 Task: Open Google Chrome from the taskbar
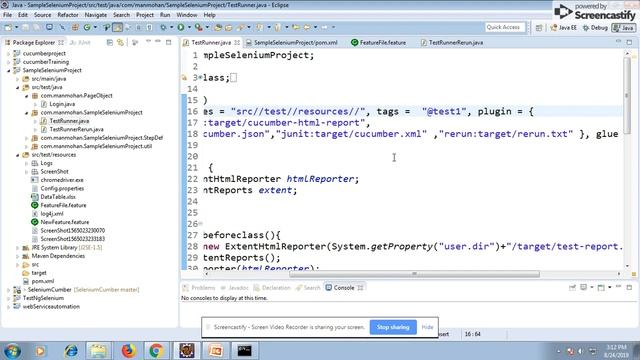tap(156, 351)
